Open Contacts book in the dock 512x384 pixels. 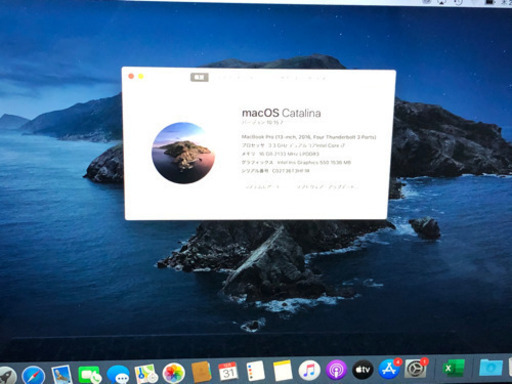click(201, 372)
